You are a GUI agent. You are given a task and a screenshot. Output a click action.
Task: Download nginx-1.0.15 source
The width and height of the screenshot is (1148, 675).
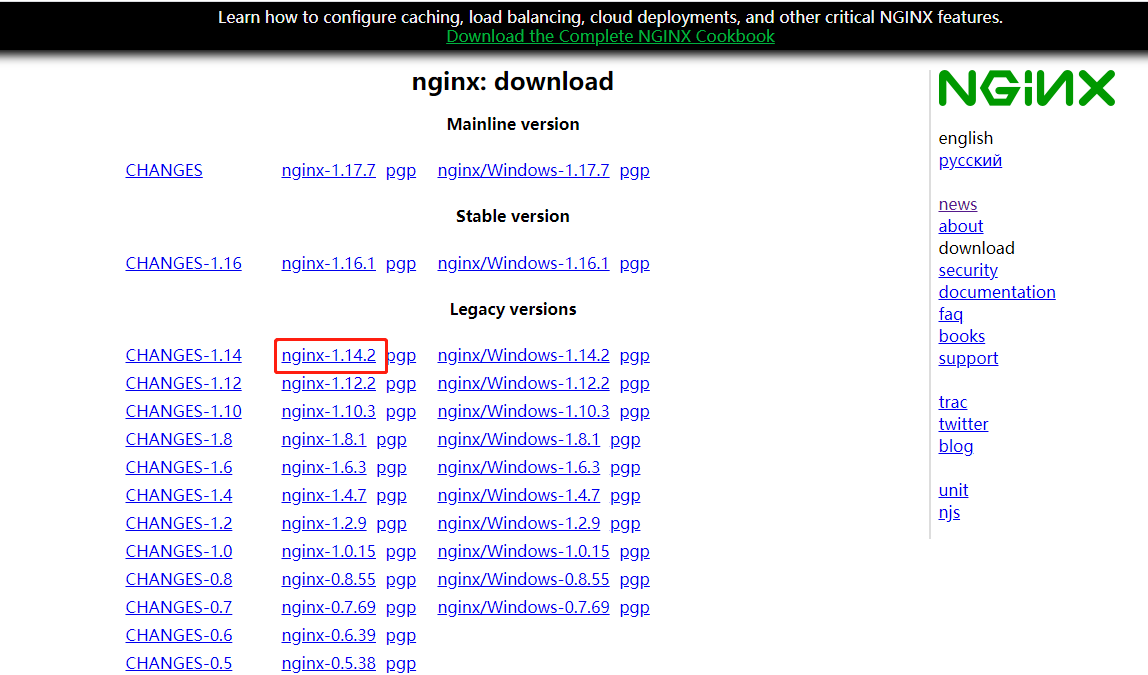coord(328,551)
